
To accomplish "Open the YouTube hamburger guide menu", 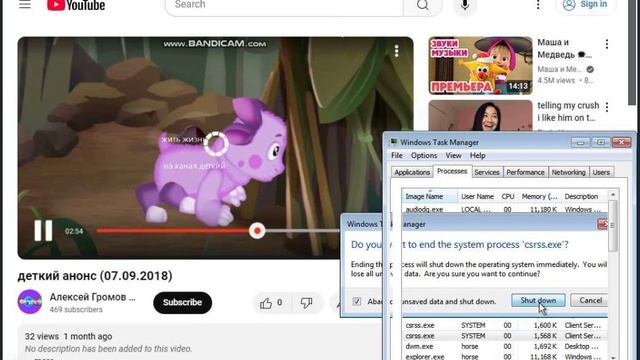I will pyautogui.click(x=25, y=4).
